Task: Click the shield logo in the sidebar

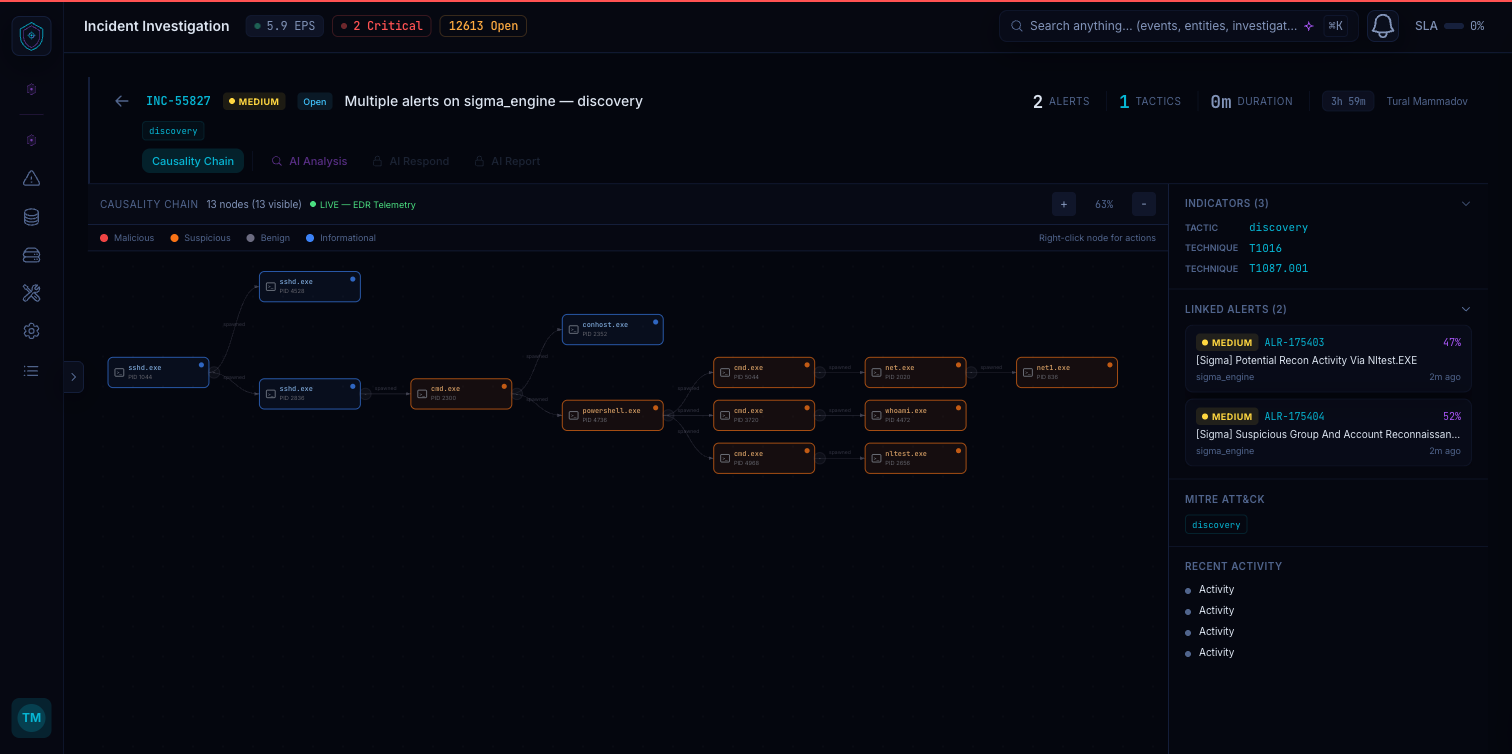Action: click(32, 36)
